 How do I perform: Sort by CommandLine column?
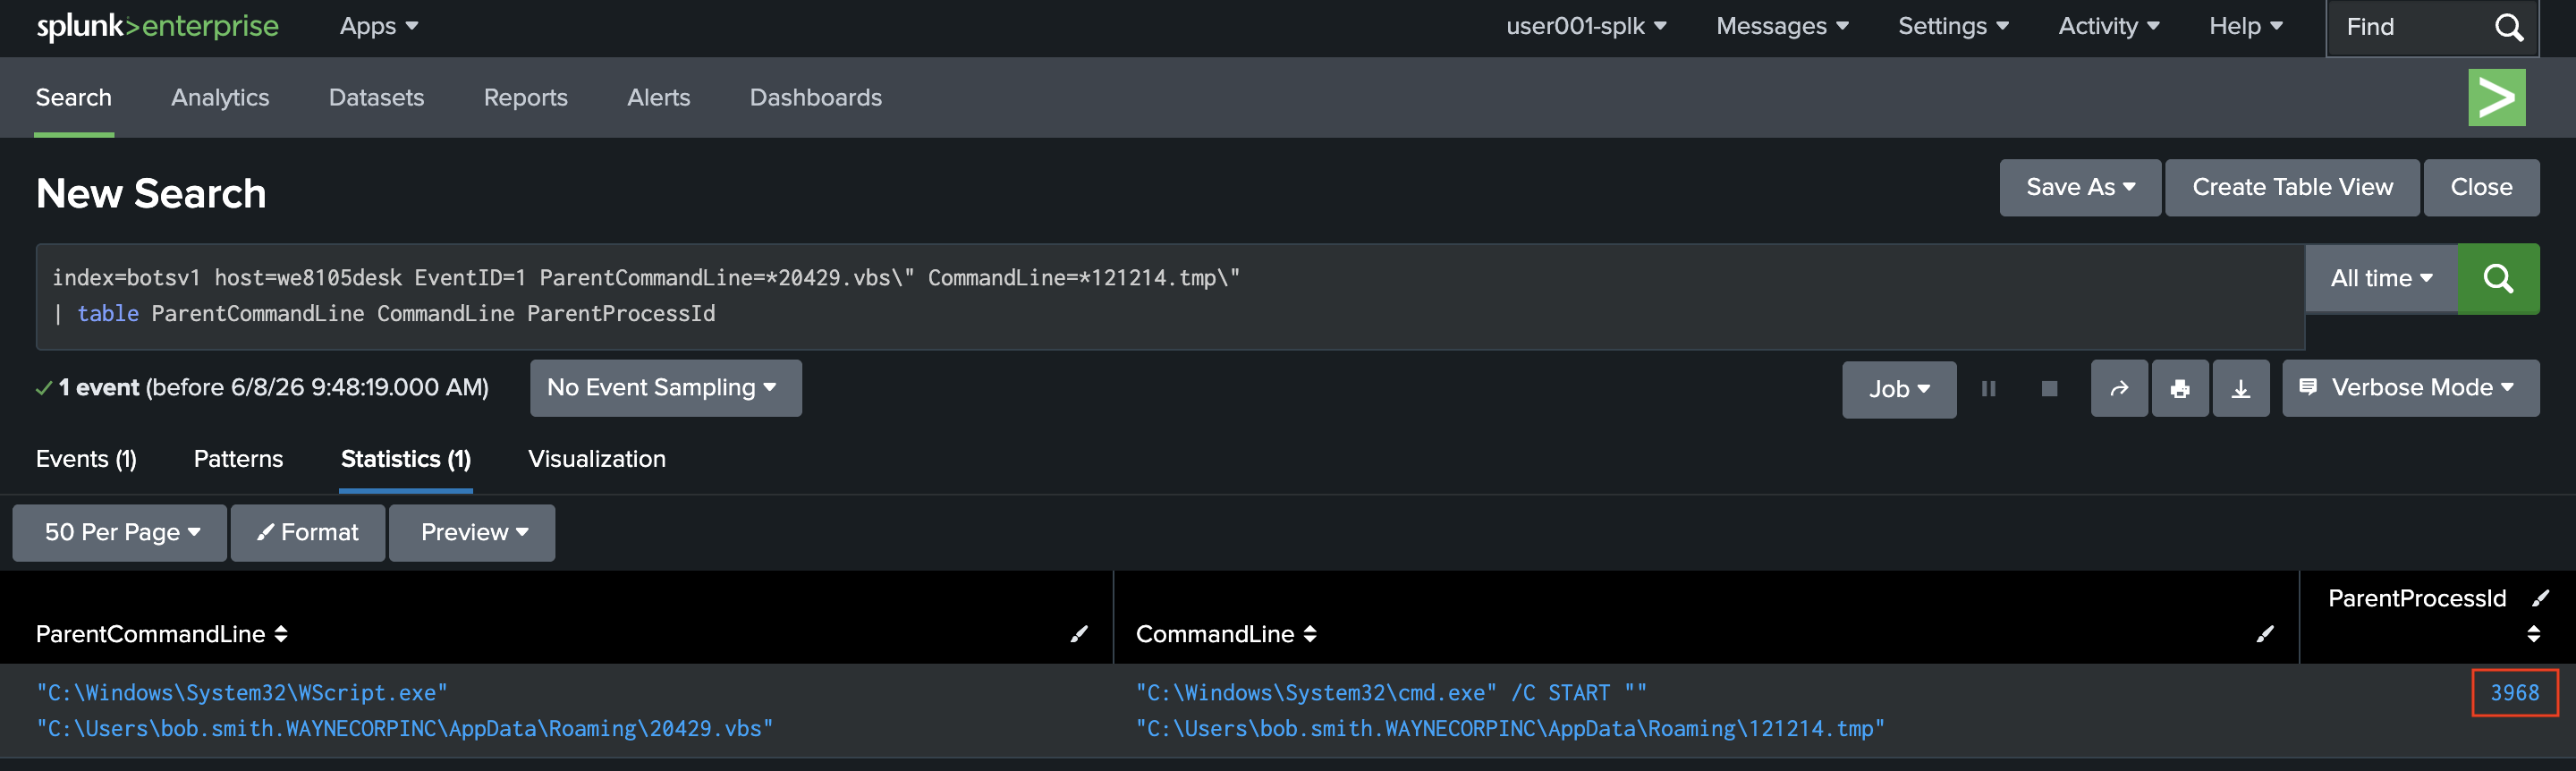coord(1226,634)
